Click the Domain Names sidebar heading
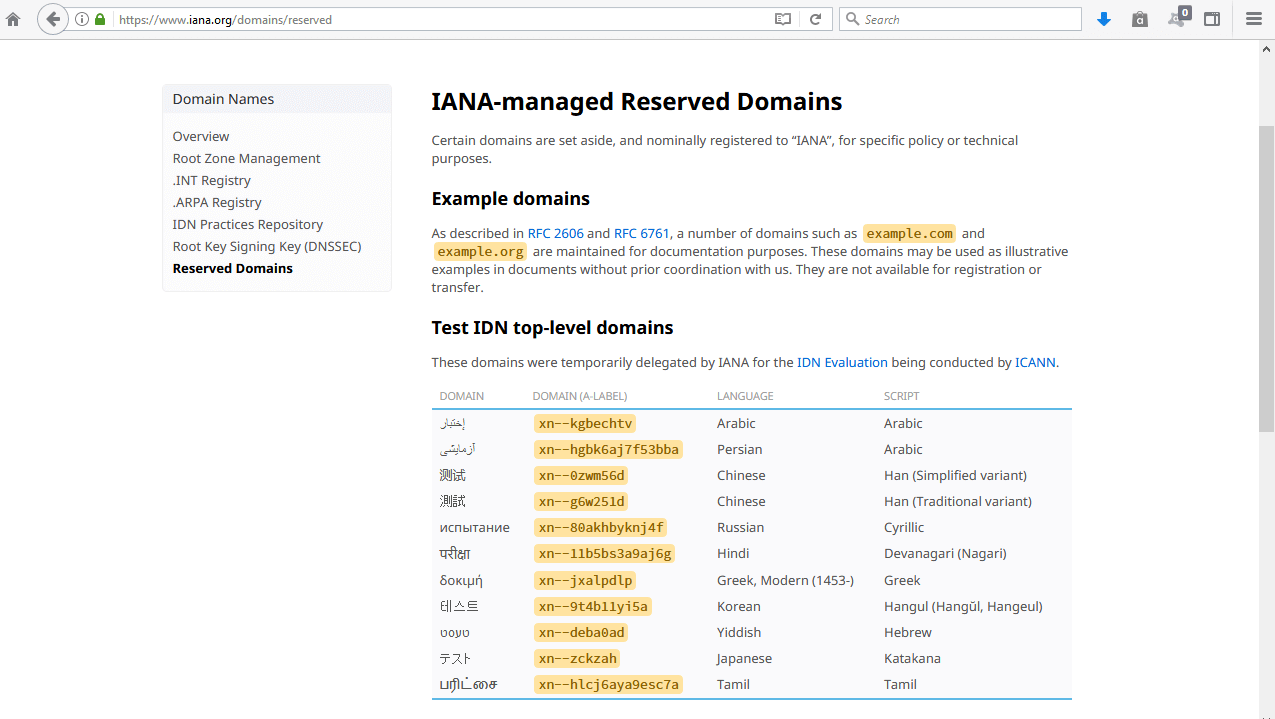 pos(223,99)
